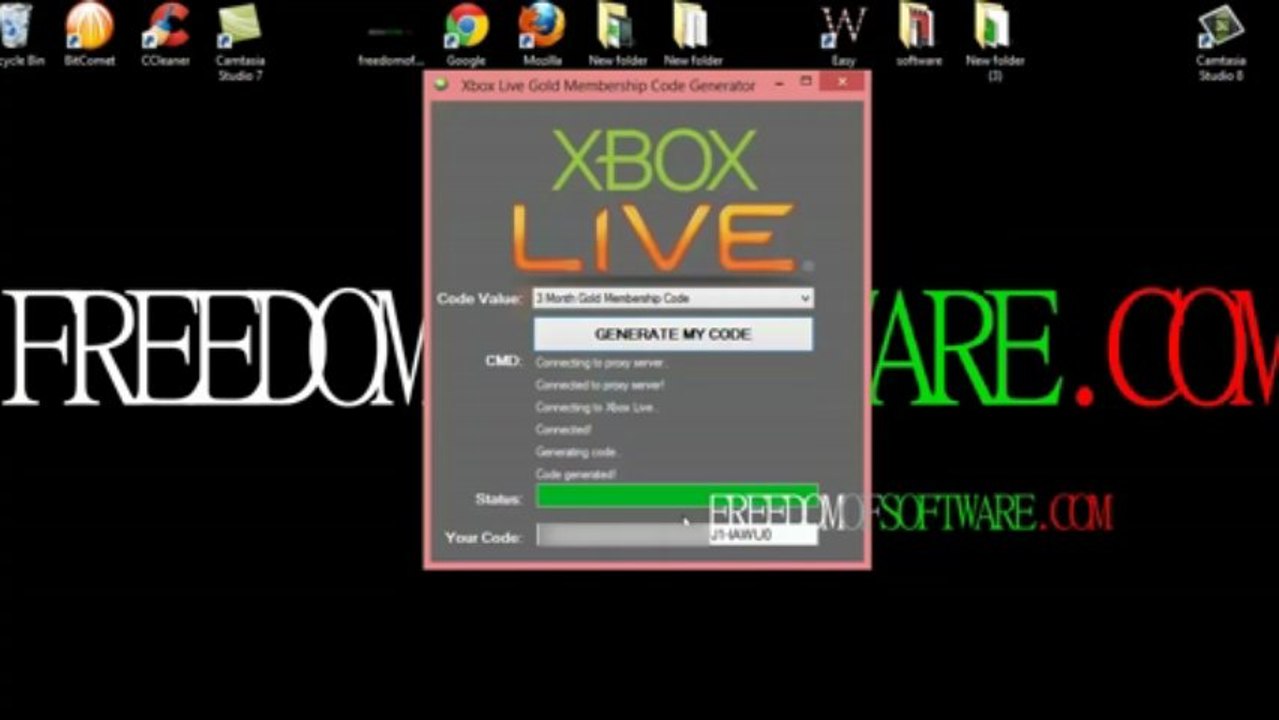Click the Your Code text field
This screenshot has height=720, width=1279.
(676, 535)
